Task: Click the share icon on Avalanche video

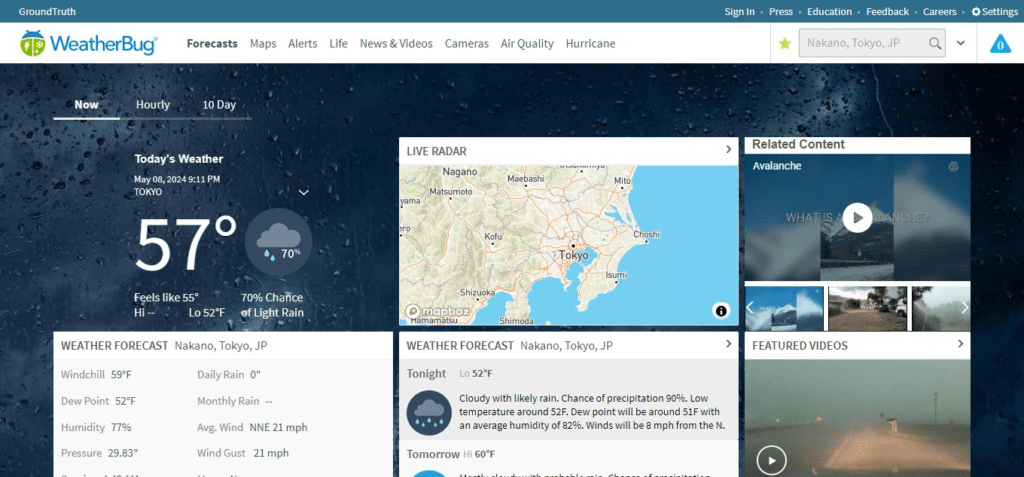Action: 953,167
